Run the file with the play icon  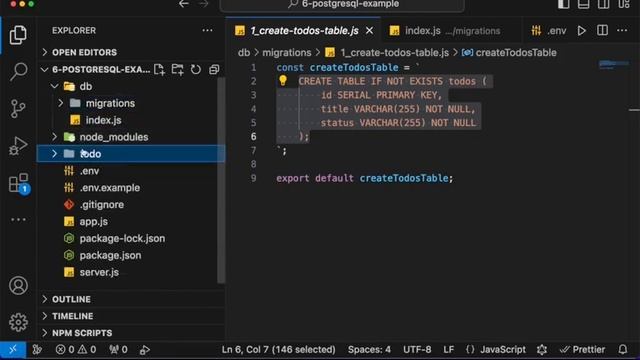pyautogui.click(x=581, y=31)
